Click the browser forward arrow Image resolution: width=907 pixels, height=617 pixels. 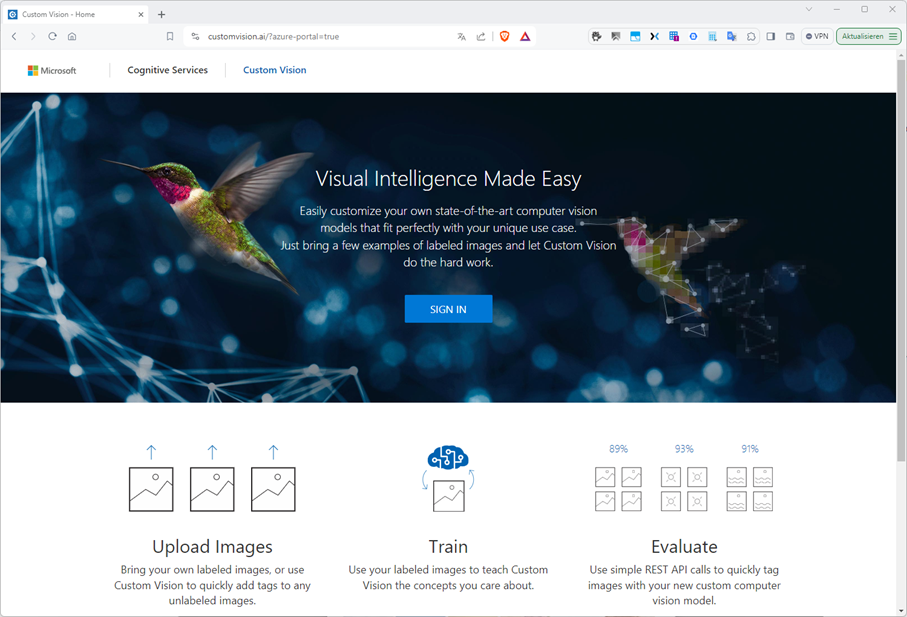coord(33,36)
